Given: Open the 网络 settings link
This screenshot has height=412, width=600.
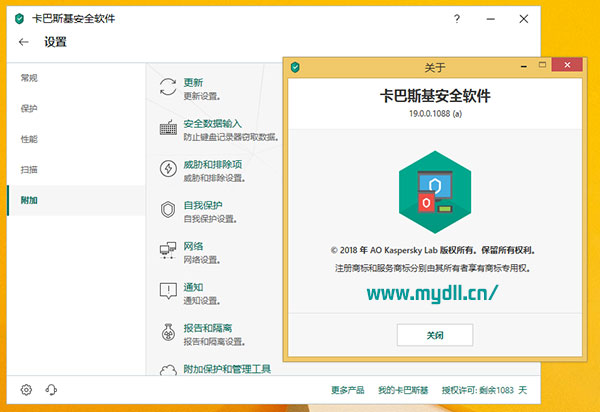Looking at the screenshot, I should coord(193,246).
